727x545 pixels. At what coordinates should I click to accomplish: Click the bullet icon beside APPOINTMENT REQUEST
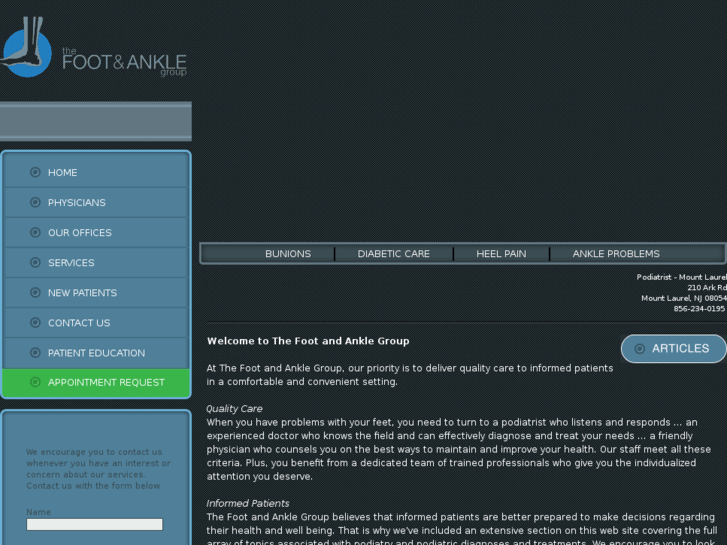[35, 382]
